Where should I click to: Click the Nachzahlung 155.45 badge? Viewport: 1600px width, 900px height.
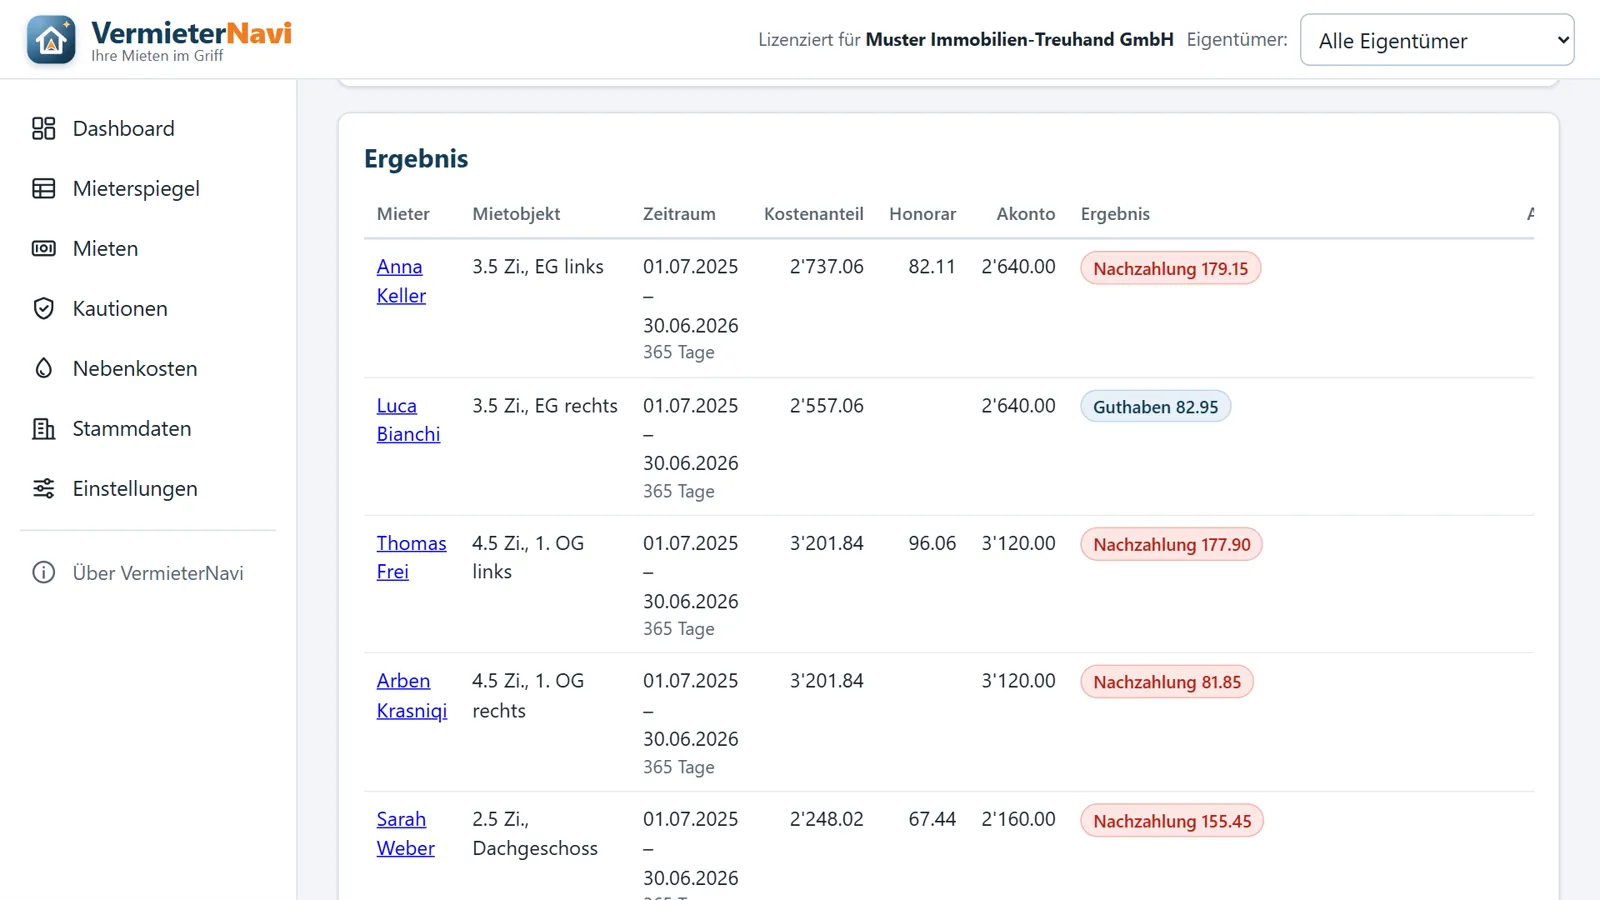pyautogui.click(x=1172, y=821)
